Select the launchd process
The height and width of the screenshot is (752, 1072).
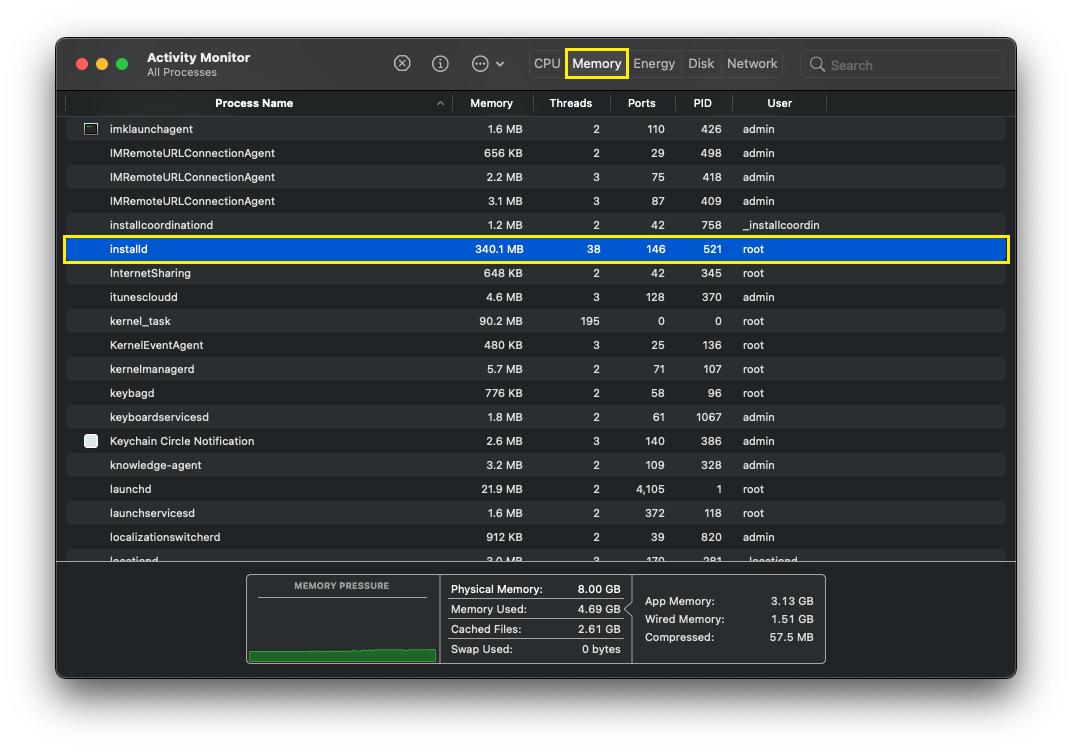tap(536, 489)
